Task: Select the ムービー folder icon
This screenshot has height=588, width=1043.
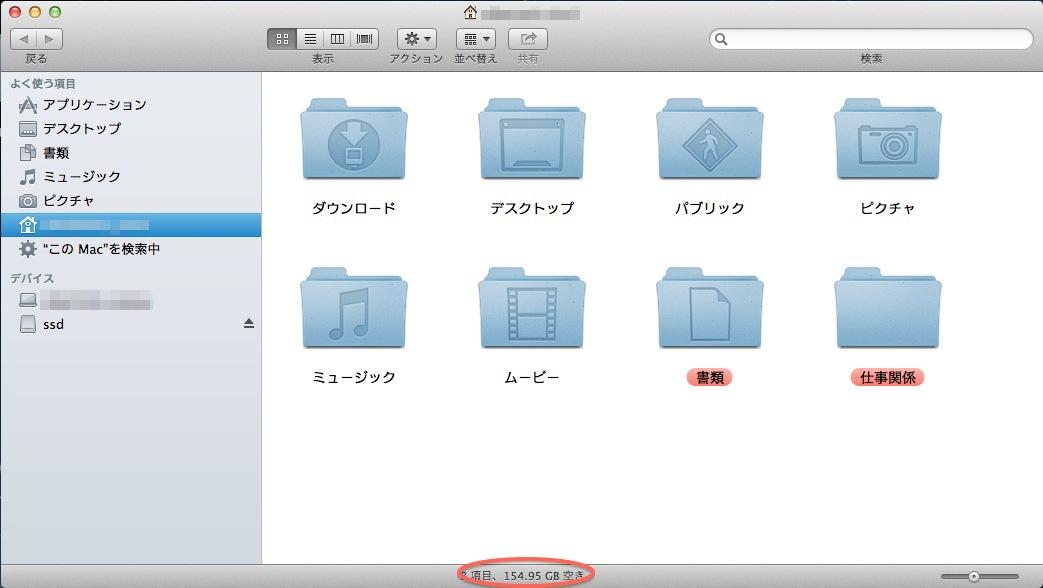Action: point(531,309)
